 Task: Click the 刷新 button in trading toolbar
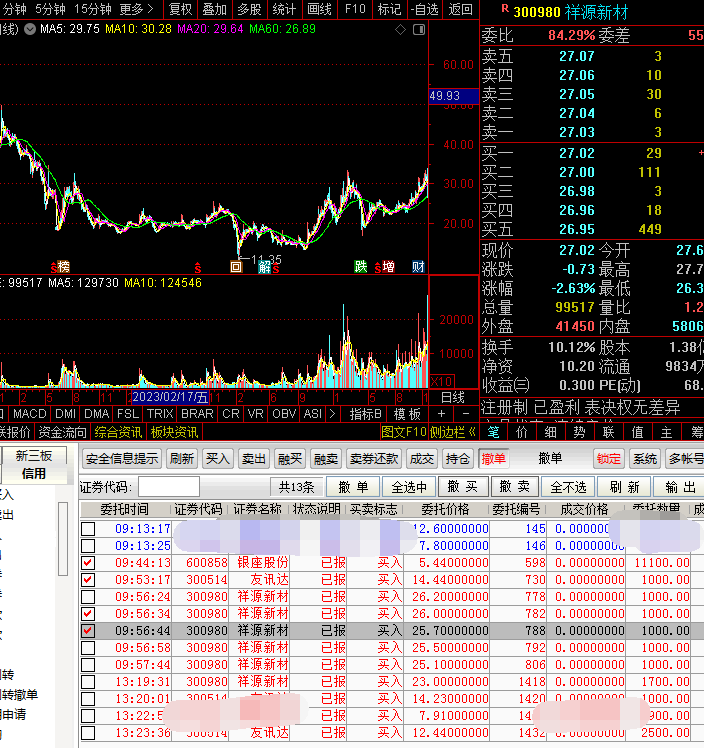pos(182,458)
